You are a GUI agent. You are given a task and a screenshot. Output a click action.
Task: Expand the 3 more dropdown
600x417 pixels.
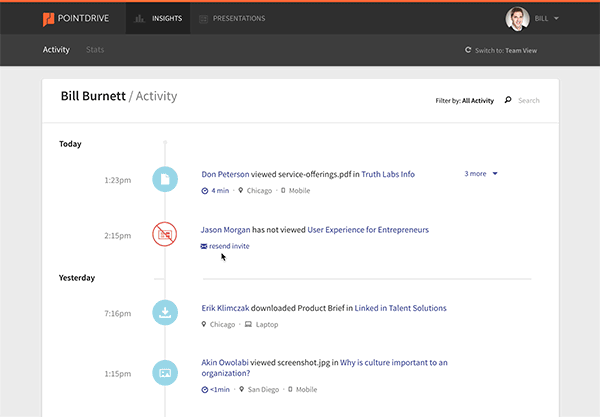click(481, 173)
